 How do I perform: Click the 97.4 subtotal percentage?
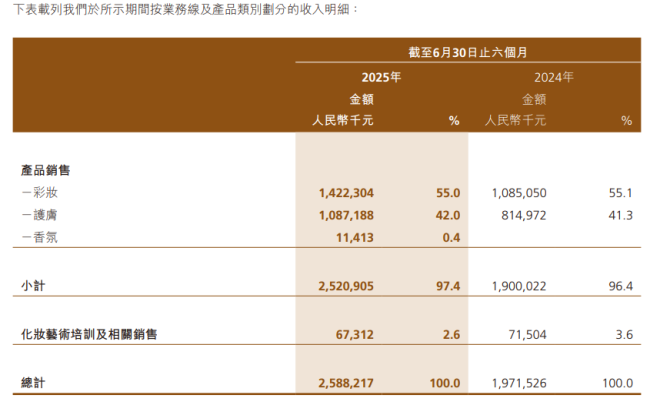tap(446, 286)
